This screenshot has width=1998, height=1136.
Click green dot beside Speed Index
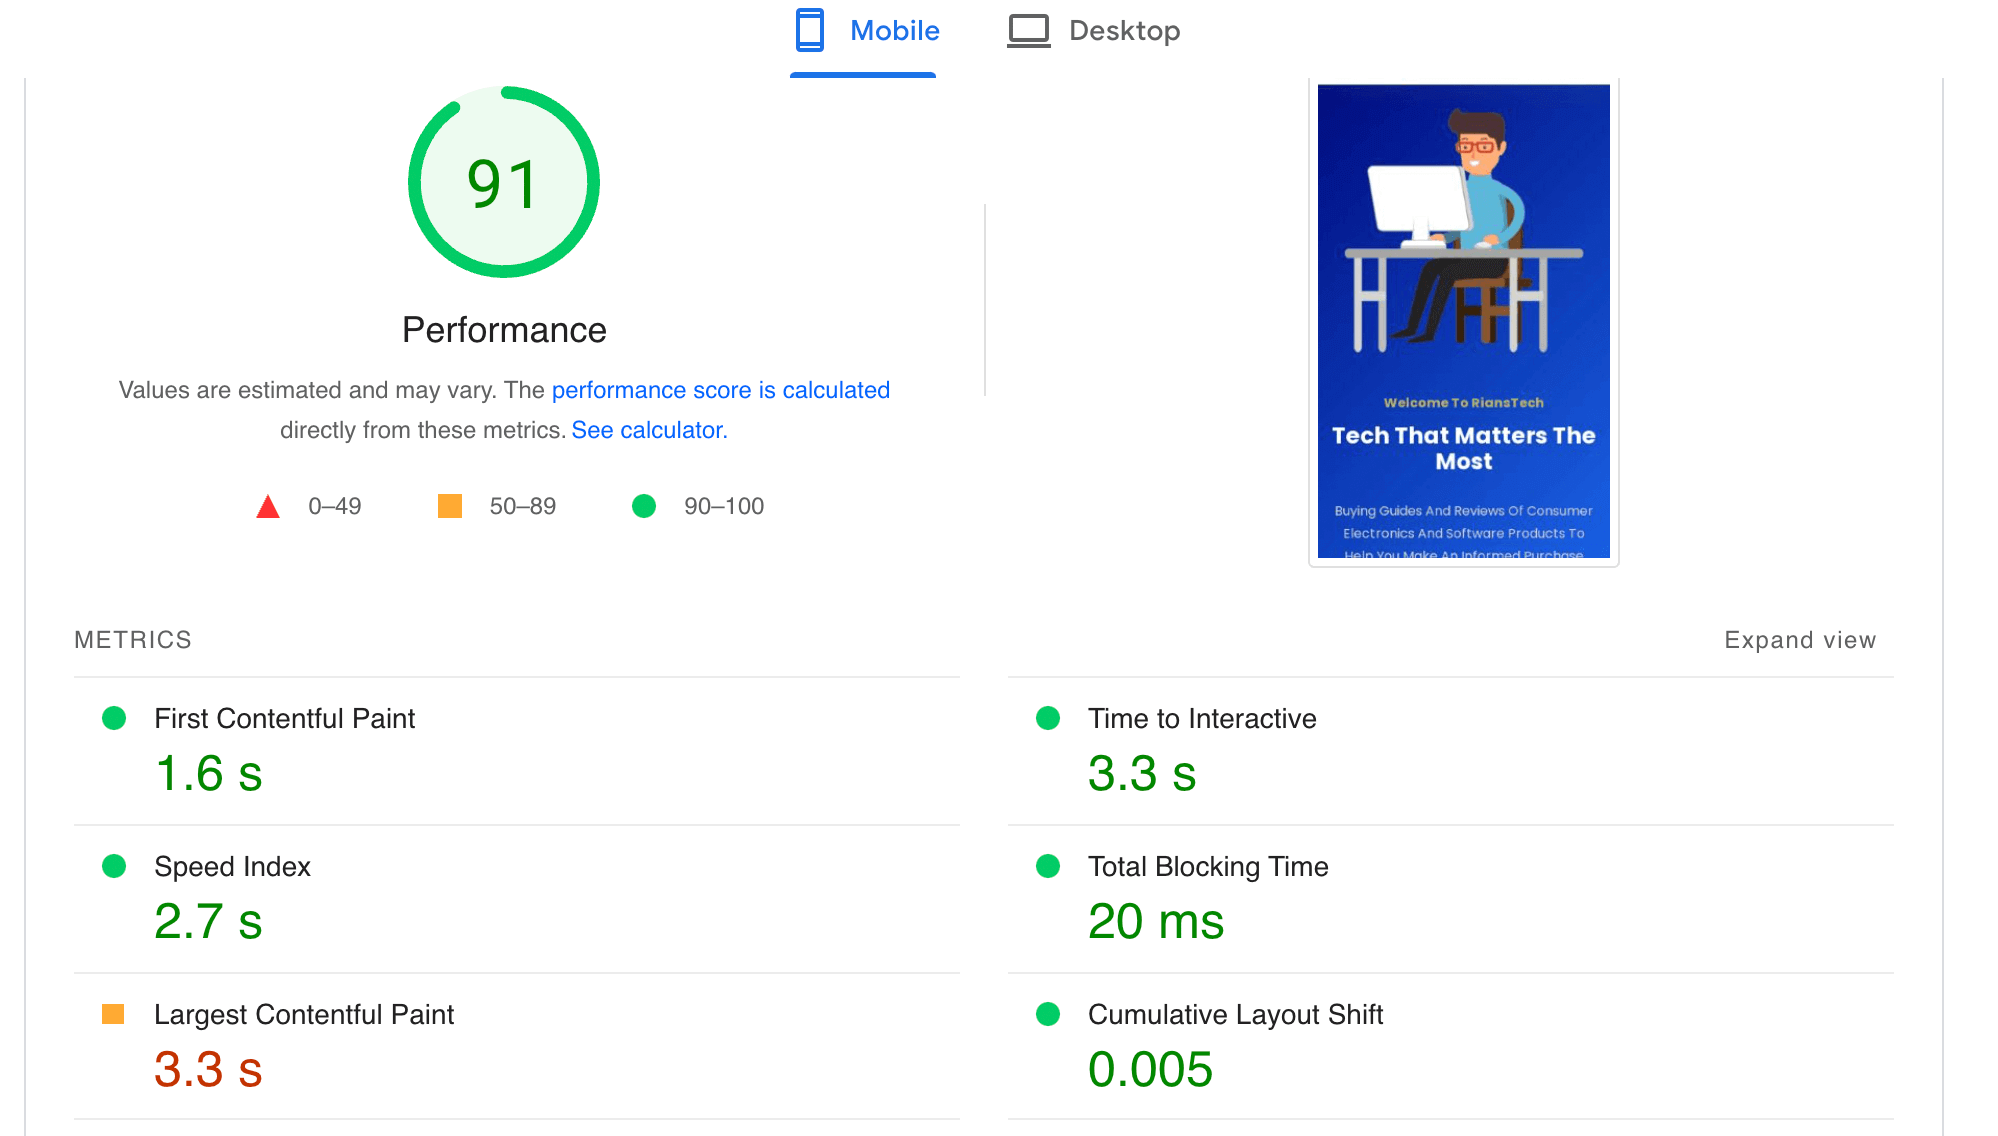[114, 866]
